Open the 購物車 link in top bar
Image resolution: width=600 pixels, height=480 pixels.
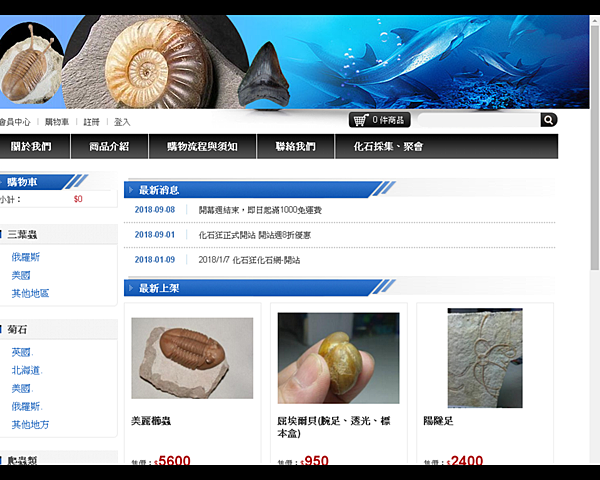pos(57,122)
